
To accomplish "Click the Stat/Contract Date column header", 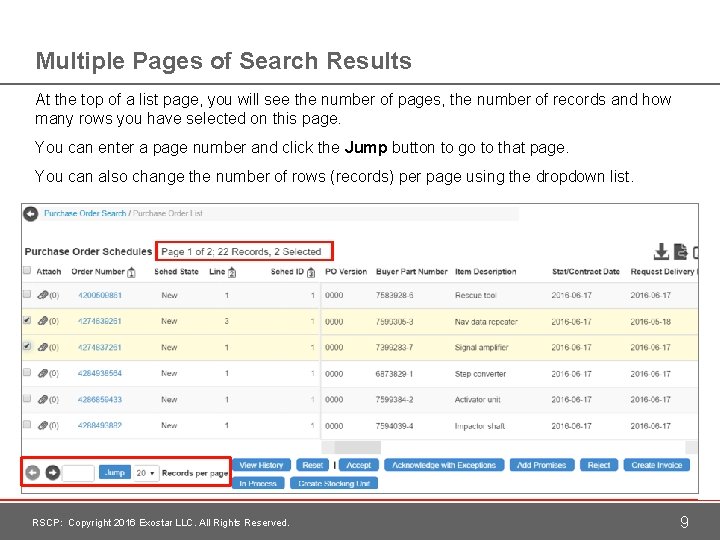I will click(x=586, y=272).
